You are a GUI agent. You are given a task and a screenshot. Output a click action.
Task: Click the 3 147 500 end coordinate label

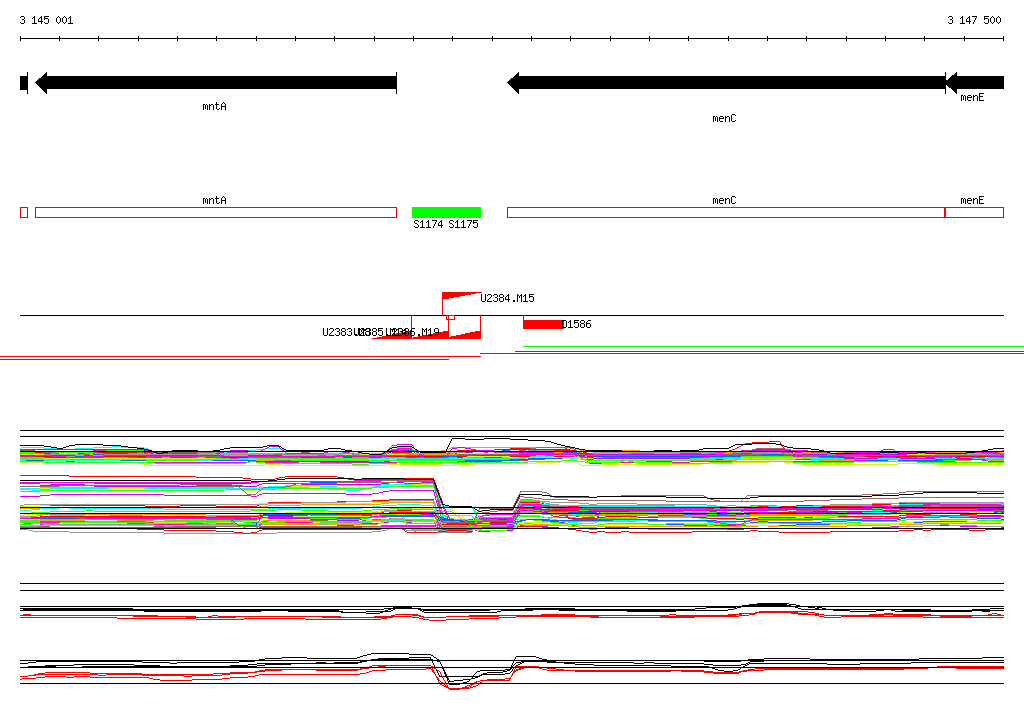tap(974, 20)
